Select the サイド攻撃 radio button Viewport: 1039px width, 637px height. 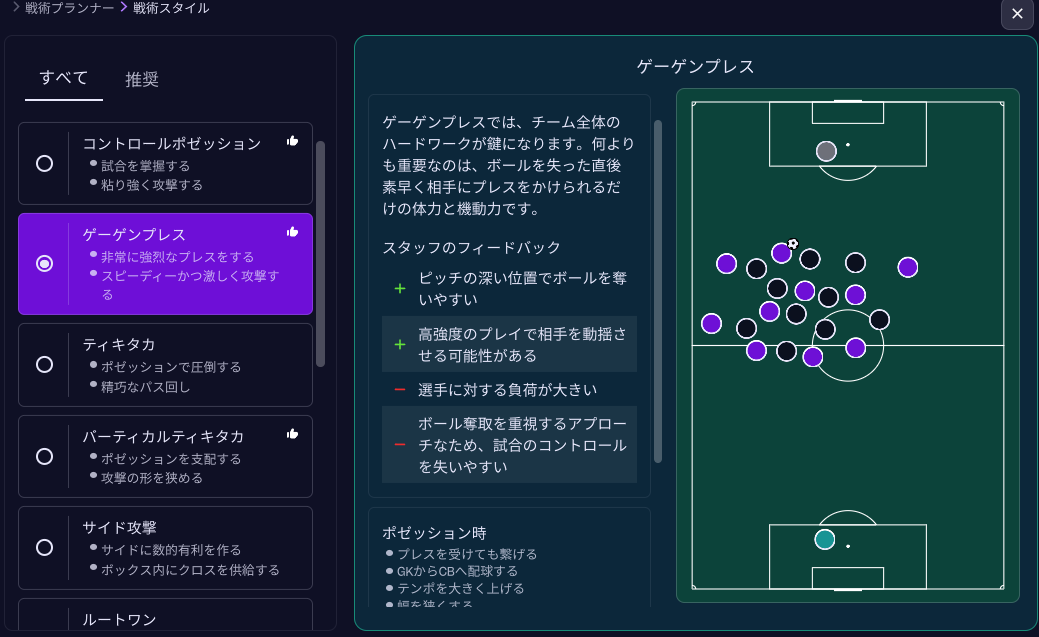point(44,547)
